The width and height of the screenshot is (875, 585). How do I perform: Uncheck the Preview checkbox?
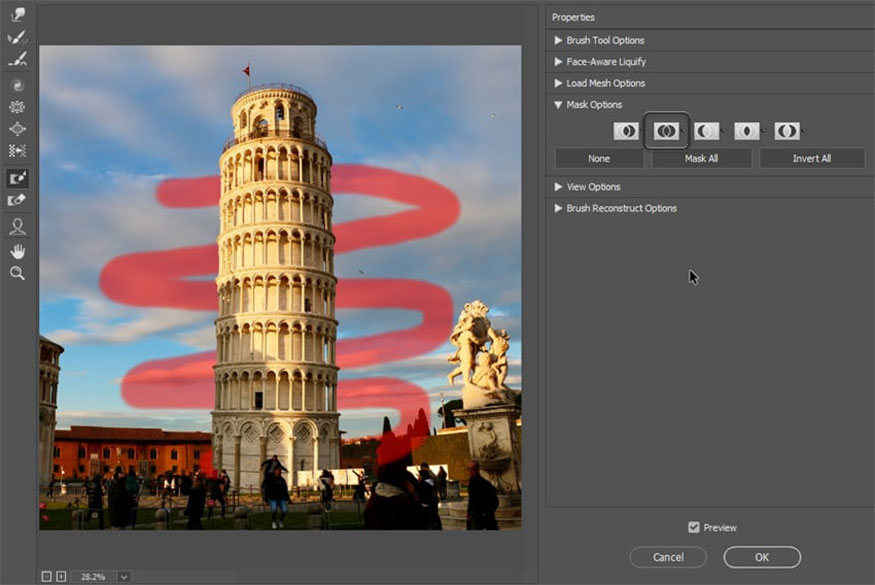[x=694, y=527]
